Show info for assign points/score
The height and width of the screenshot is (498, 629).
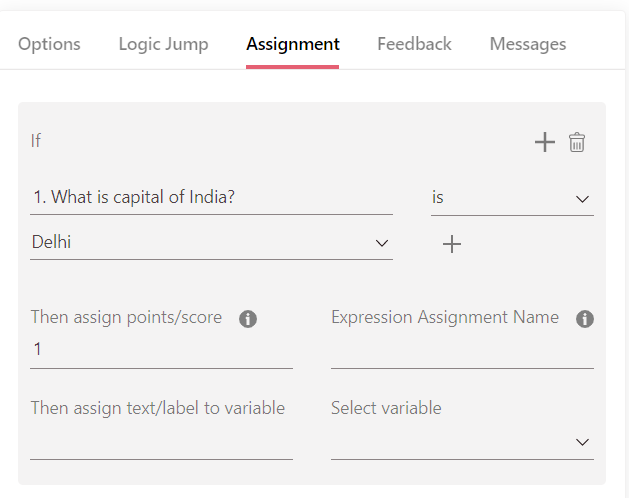pyautogui.click(x=248, y=319)
